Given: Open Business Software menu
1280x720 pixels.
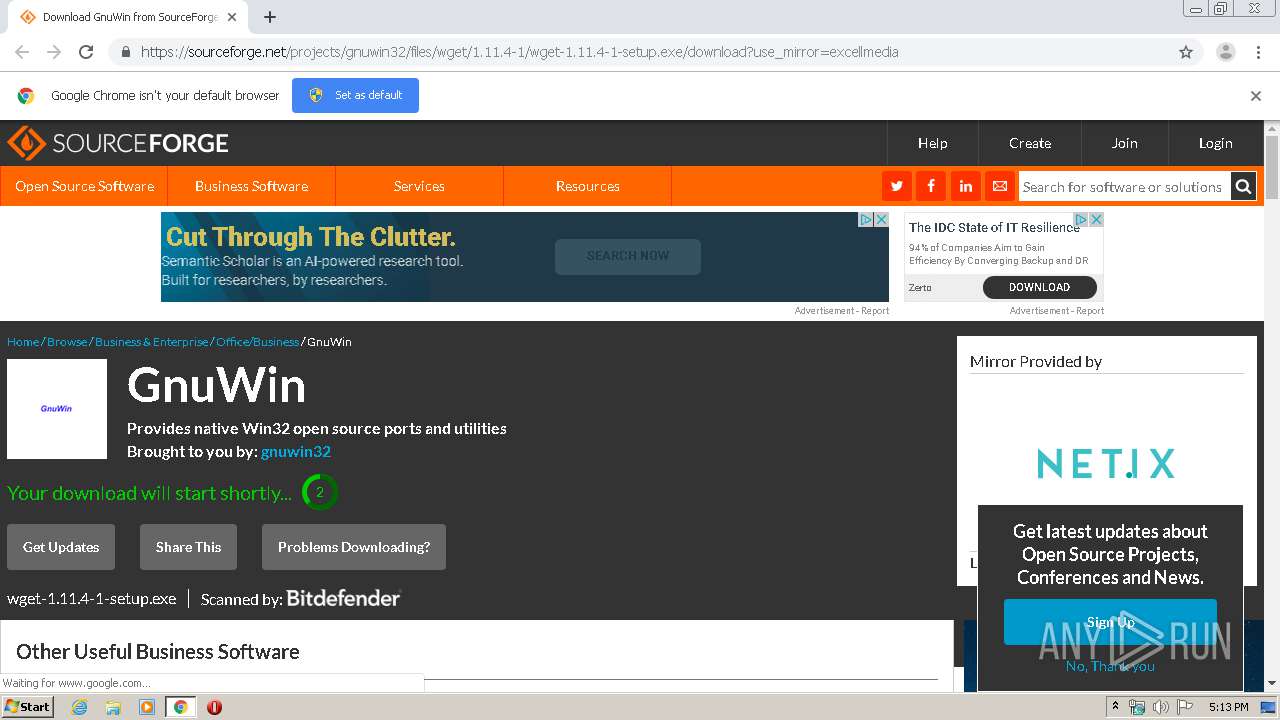Looking at the screenshot, I should 252,186.
